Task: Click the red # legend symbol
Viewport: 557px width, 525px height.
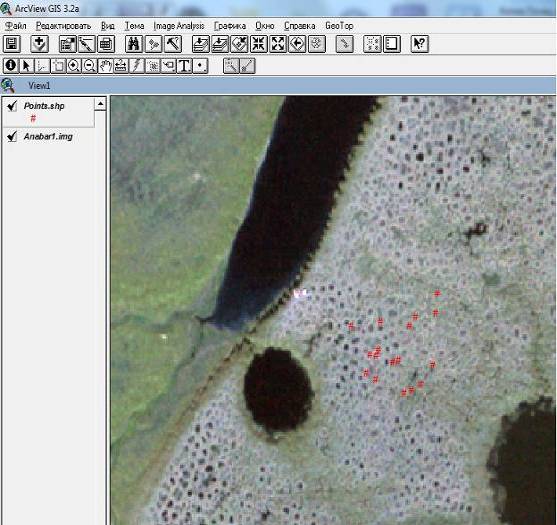Action: coord(33,118)
